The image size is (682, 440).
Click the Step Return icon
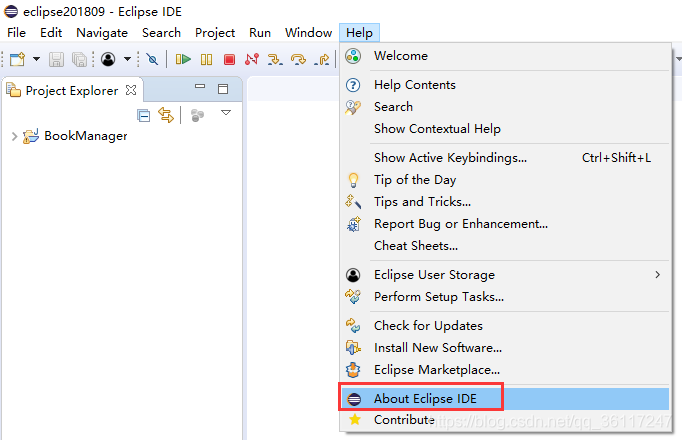321,59
